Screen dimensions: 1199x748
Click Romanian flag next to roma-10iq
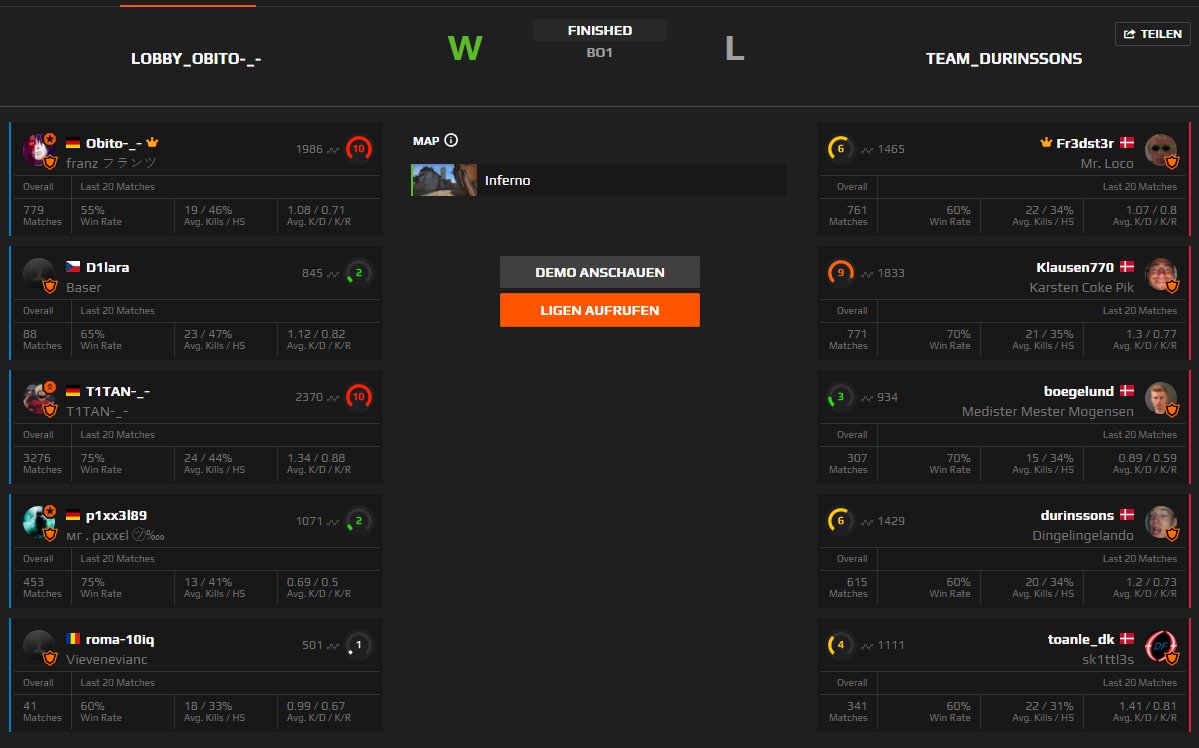click(x=73, y=639)
